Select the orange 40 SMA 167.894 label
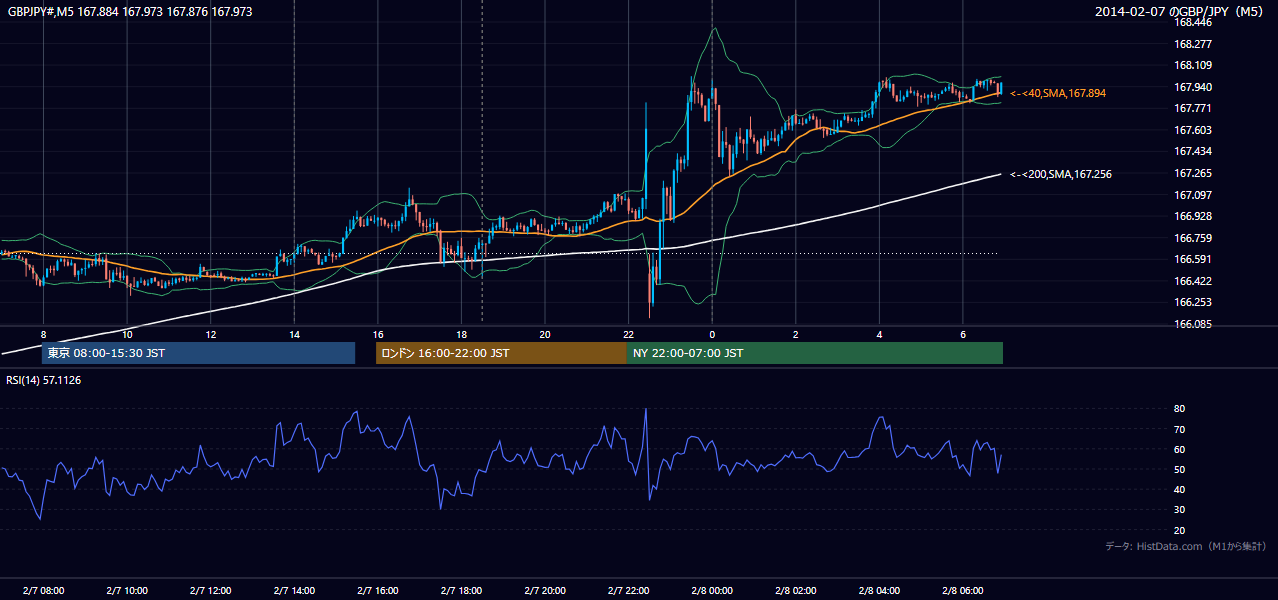The width and height of the screenshot is (1278, 600). pos(1058,93)
